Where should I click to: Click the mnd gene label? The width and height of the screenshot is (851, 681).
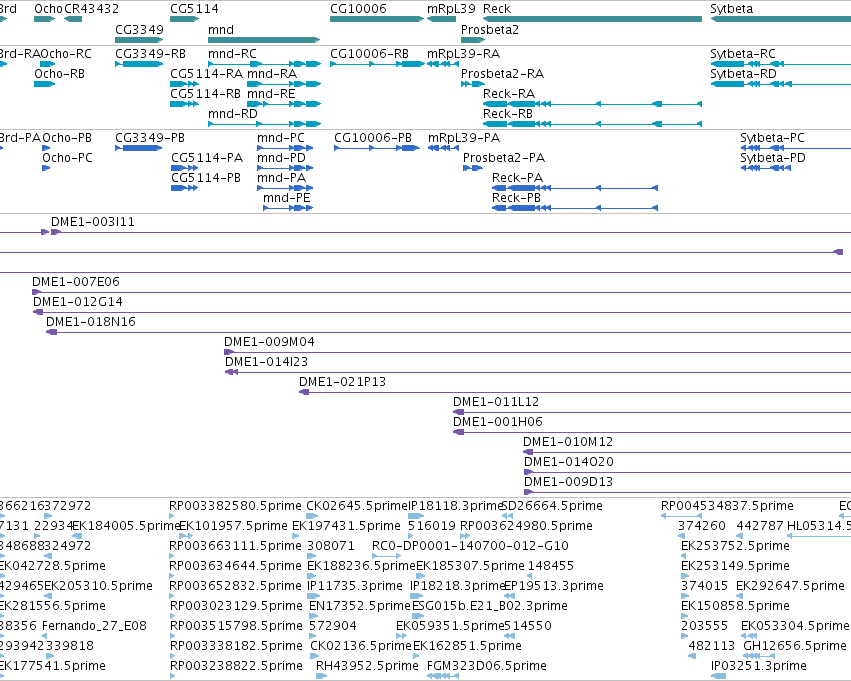[x=220, y=29]
